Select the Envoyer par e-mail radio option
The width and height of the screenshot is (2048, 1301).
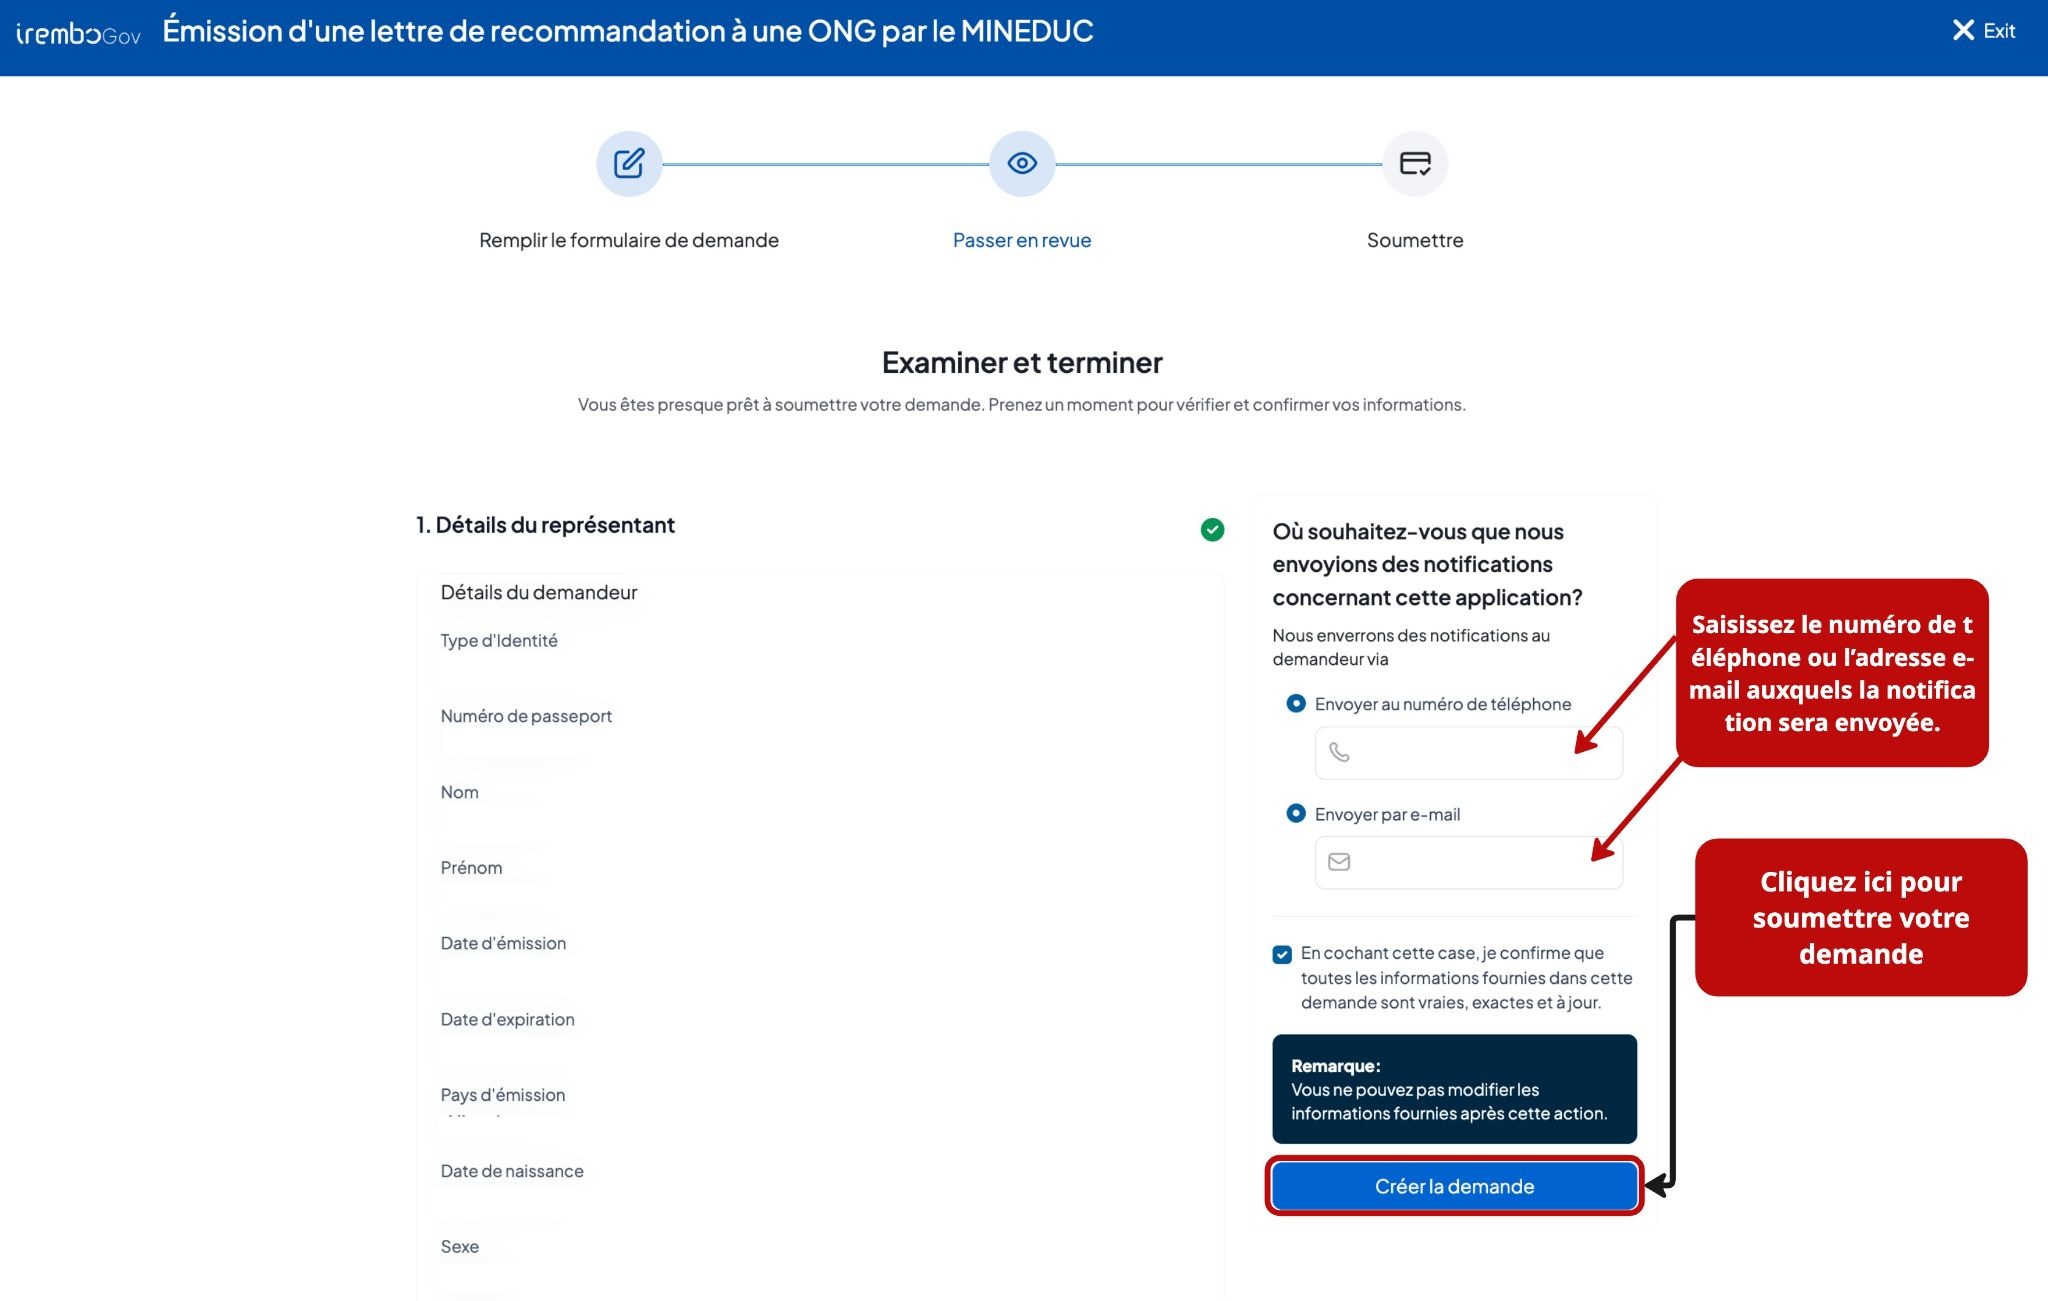click(1296, 813)
